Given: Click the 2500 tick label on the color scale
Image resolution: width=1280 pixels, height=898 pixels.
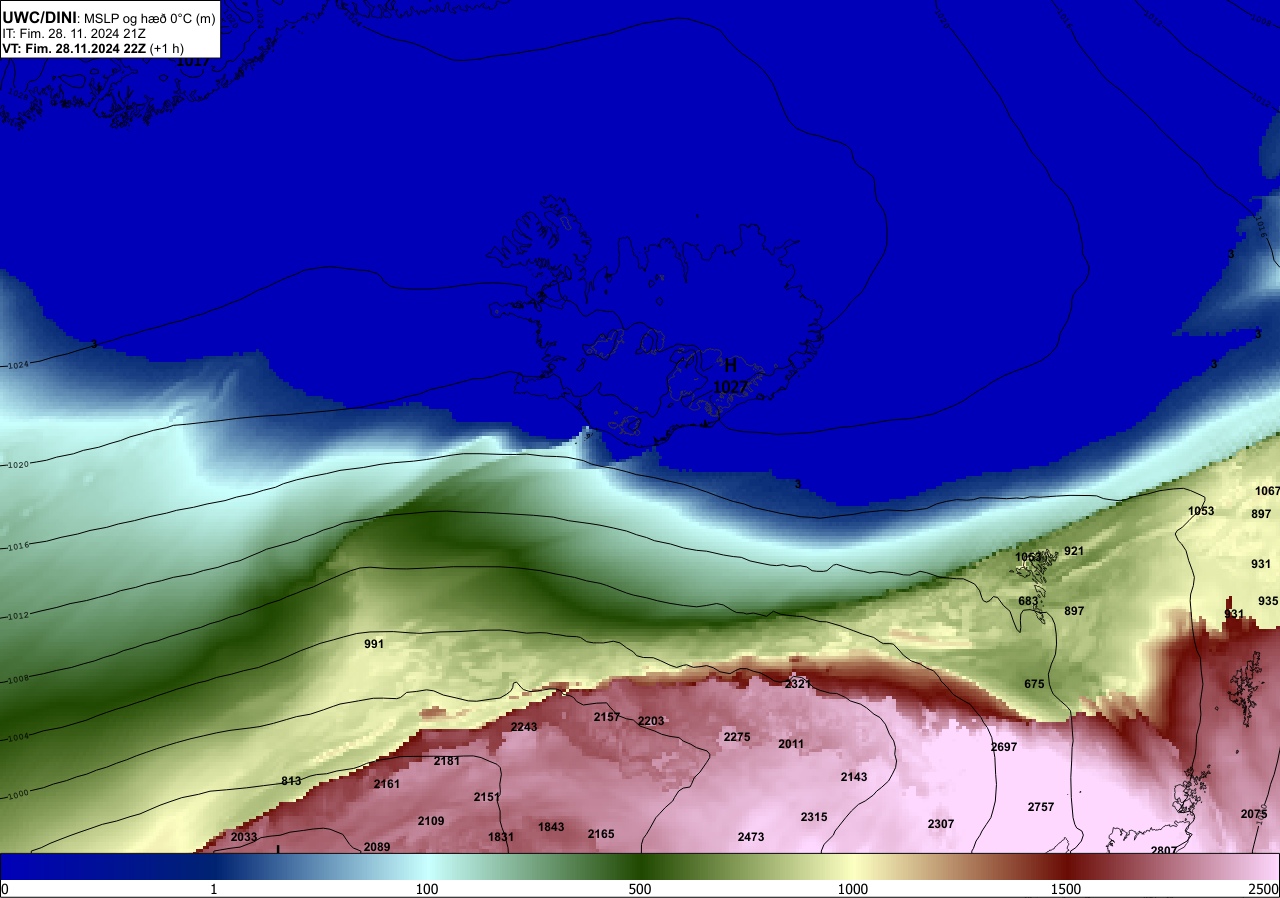Looking at the screenshot, I should tap(1264, 889).
